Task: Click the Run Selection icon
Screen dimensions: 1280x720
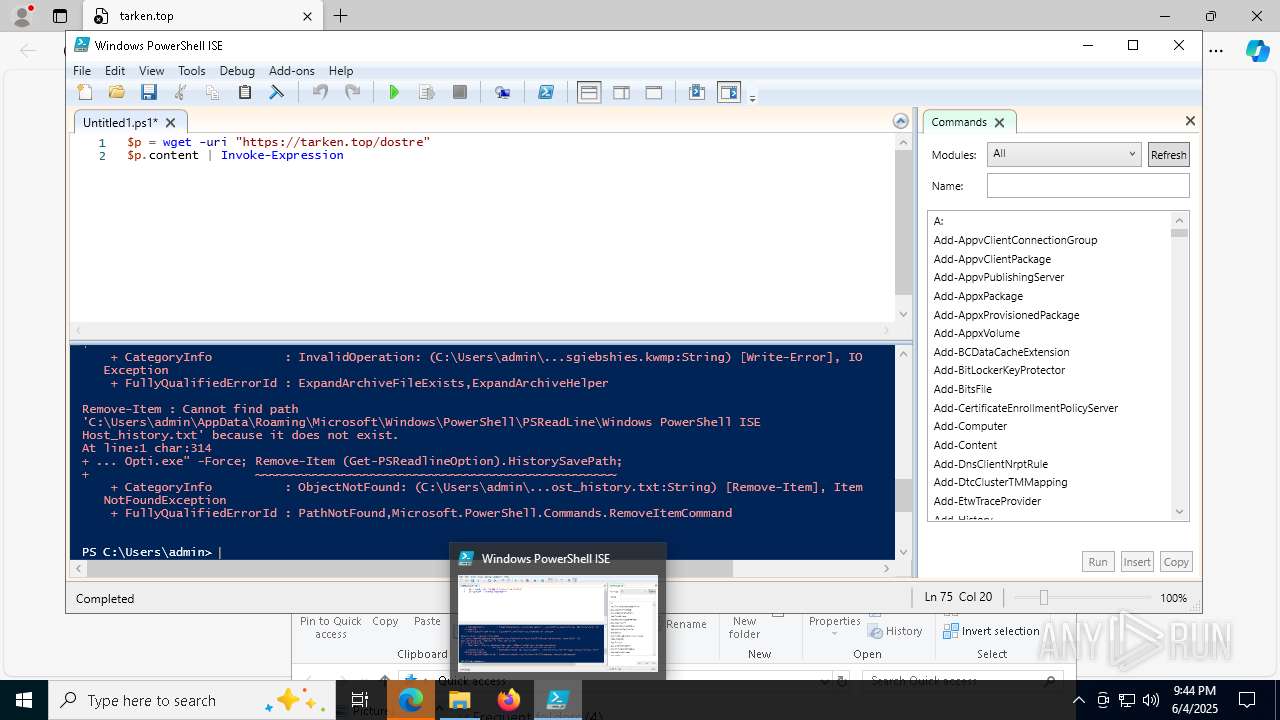Action: (x=427, y=92)
